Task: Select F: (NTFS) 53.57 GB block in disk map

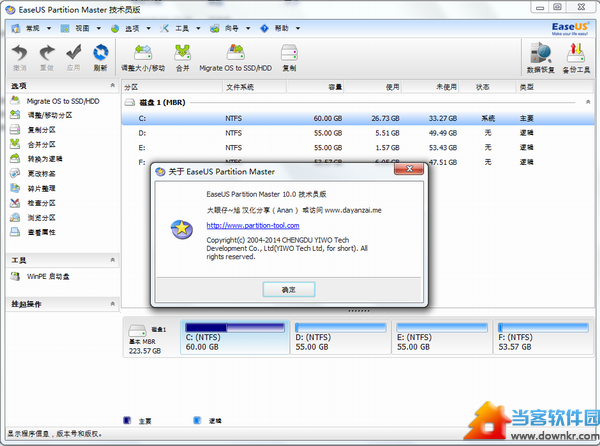Action: 543,337
